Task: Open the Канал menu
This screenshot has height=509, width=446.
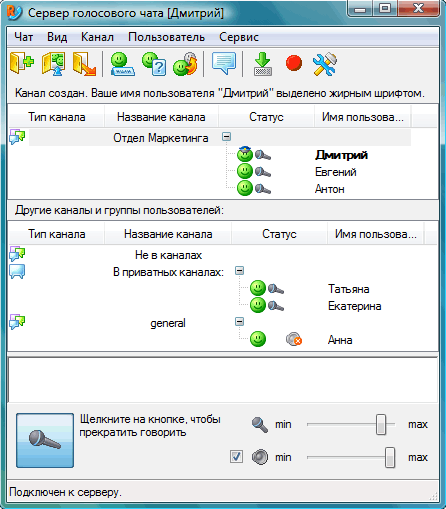Action: 97,37
